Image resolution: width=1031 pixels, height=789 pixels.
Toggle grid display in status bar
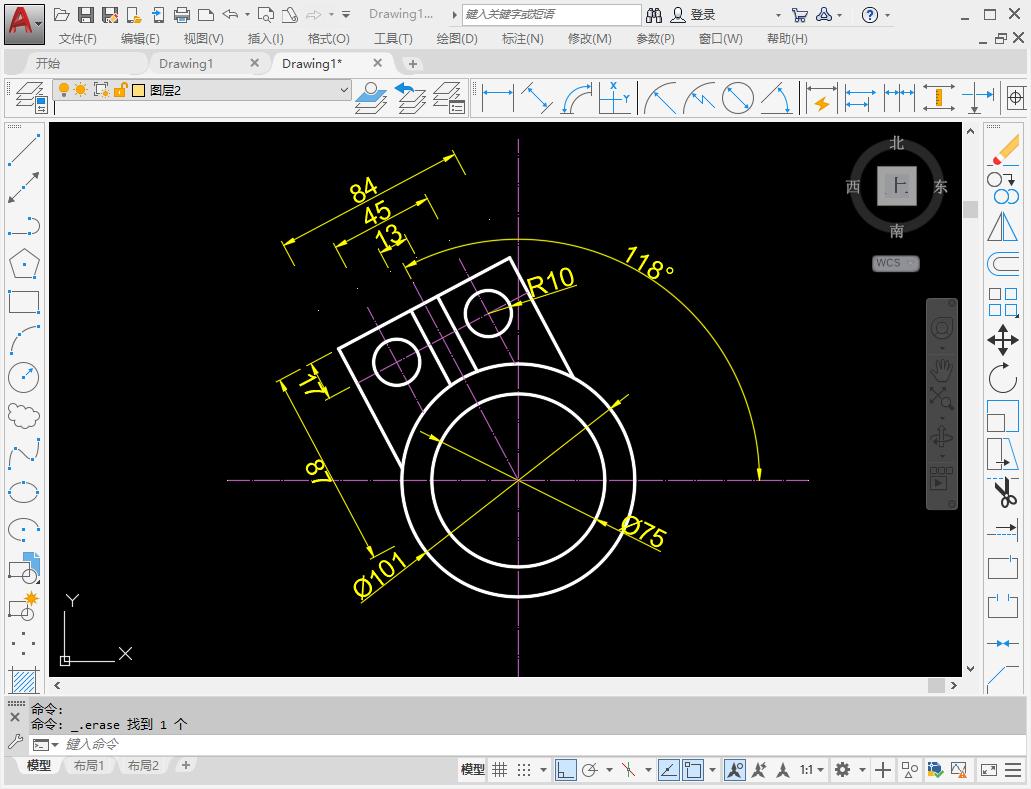click(499, 770)
